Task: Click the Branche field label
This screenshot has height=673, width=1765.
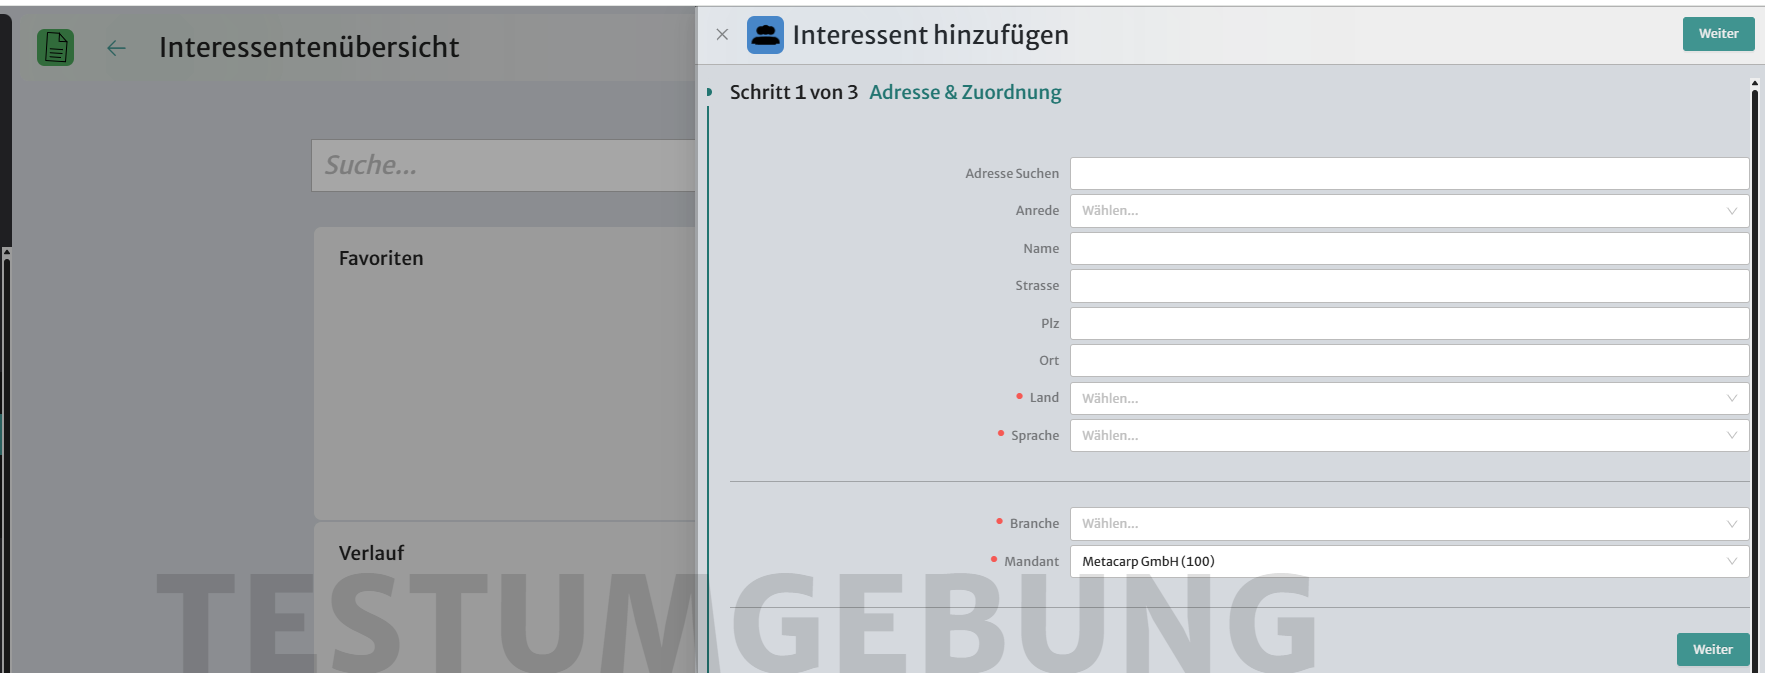Action: pos(1034,524)
